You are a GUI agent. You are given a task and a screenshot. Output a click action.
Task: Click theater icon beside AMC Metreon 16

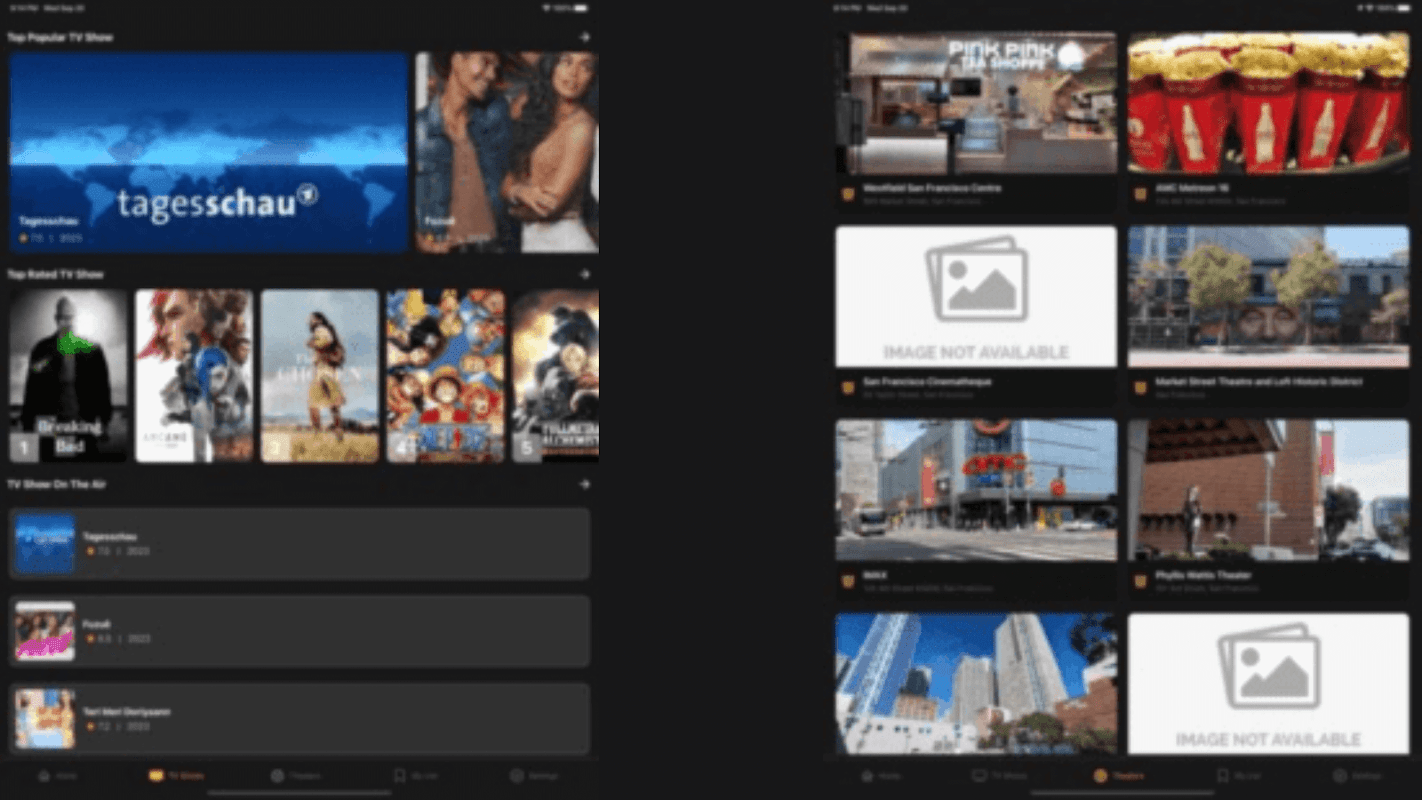(1140, 194)
